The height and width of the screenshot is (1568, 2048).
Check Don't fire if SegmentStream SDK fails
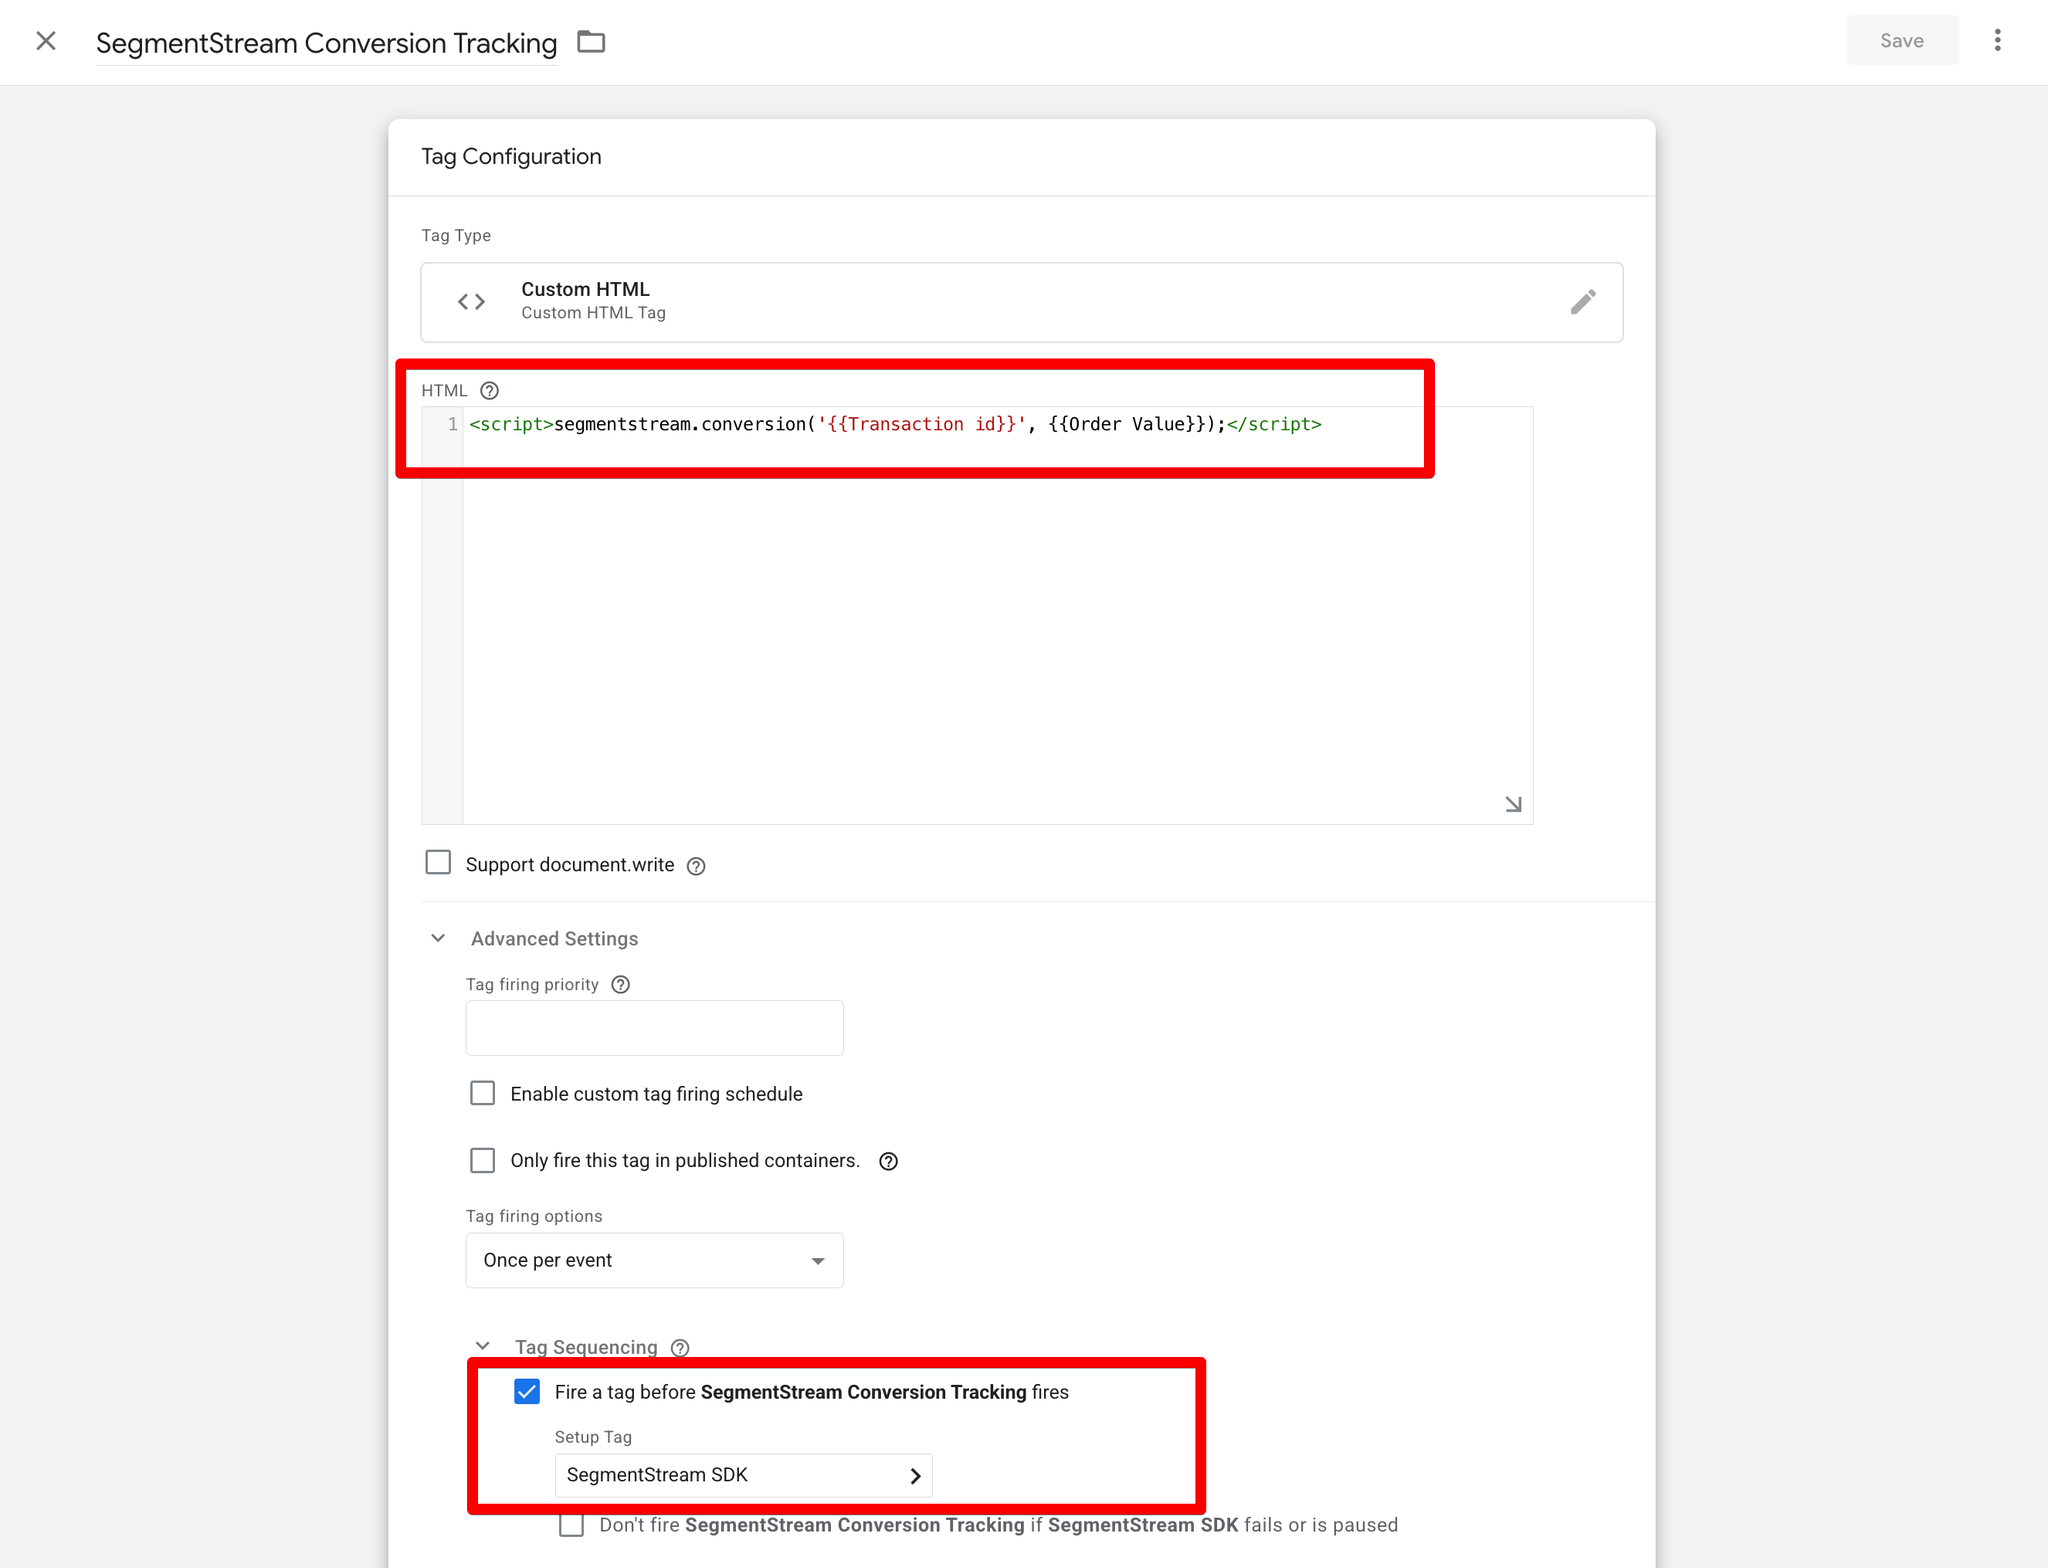pyautogui.click(x=571, y=1525)
